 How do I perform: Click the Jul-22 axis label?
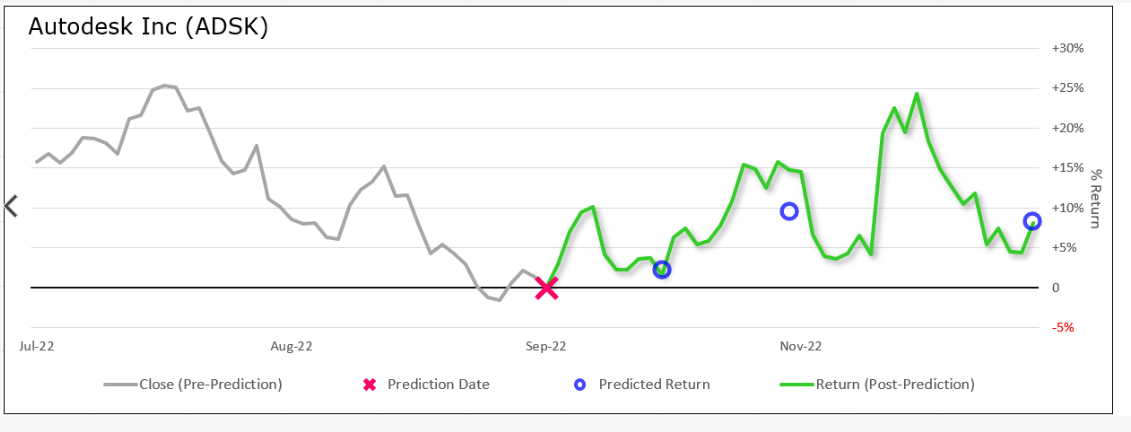(37, 346)
